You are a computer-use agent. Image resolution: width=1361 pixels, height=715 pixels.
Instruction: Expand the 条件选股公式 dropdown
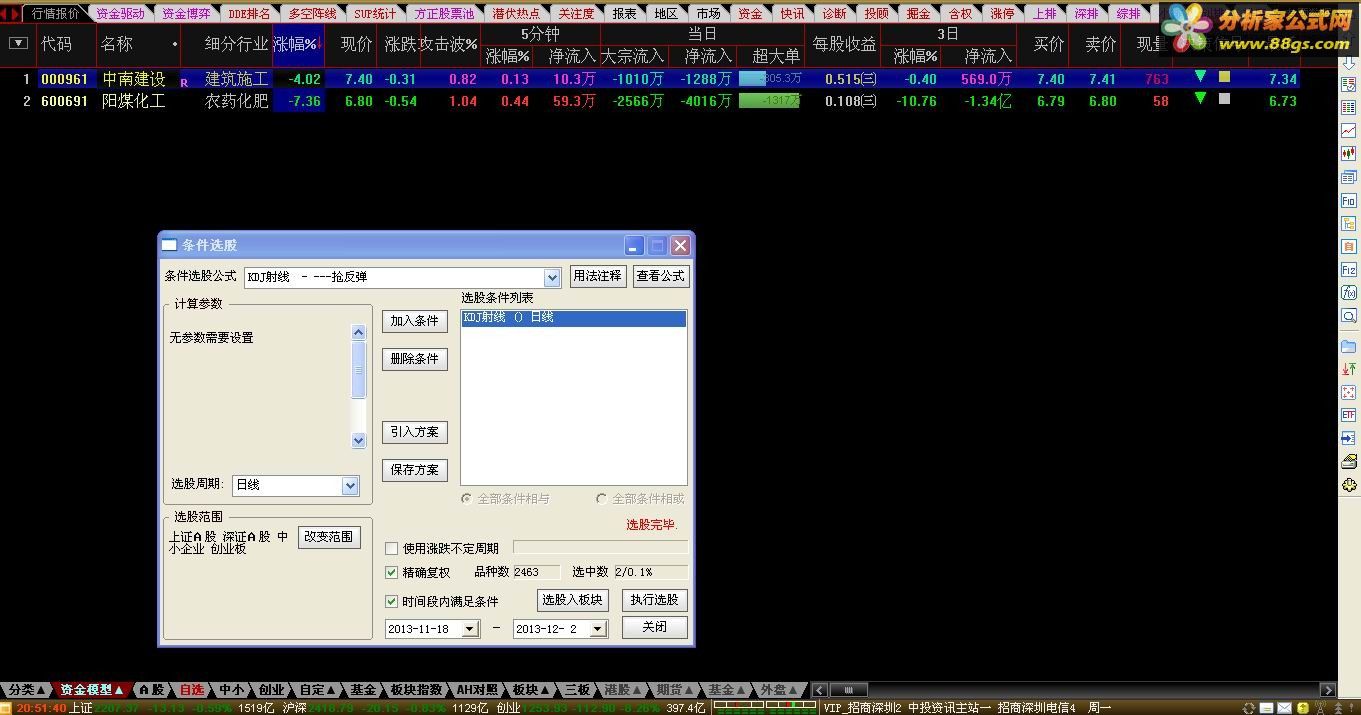(x=552, y=277)
